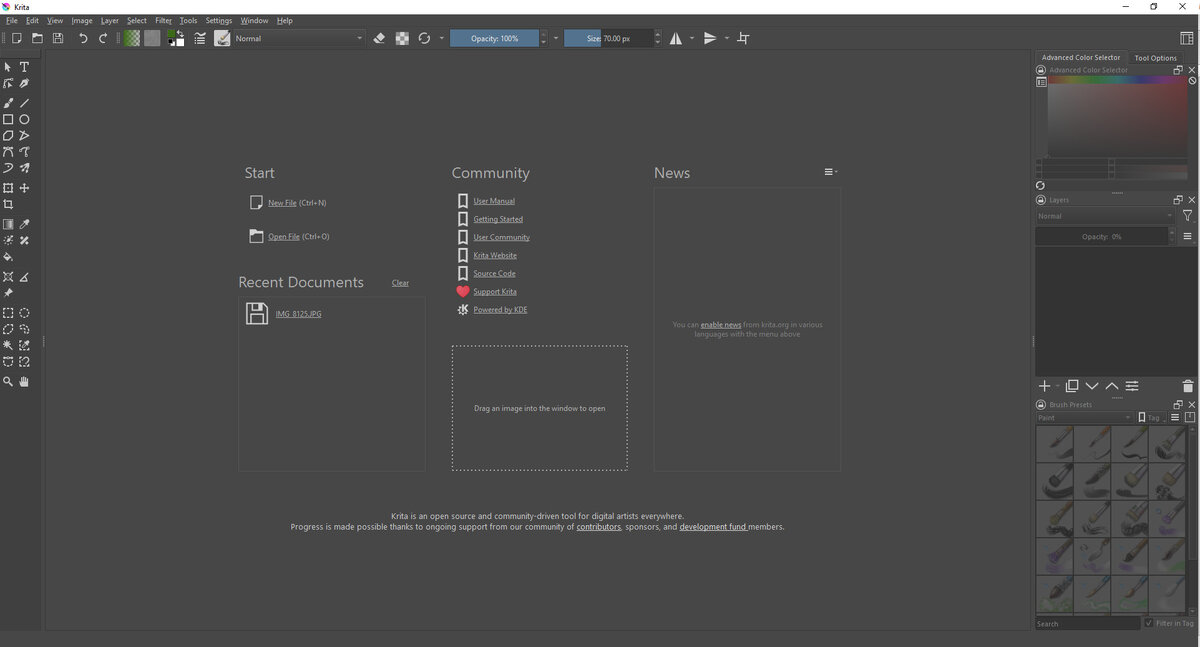Adjust the brush Opacity slider
The width and height of the screenshot is (1200, 647).
[494, 38]
